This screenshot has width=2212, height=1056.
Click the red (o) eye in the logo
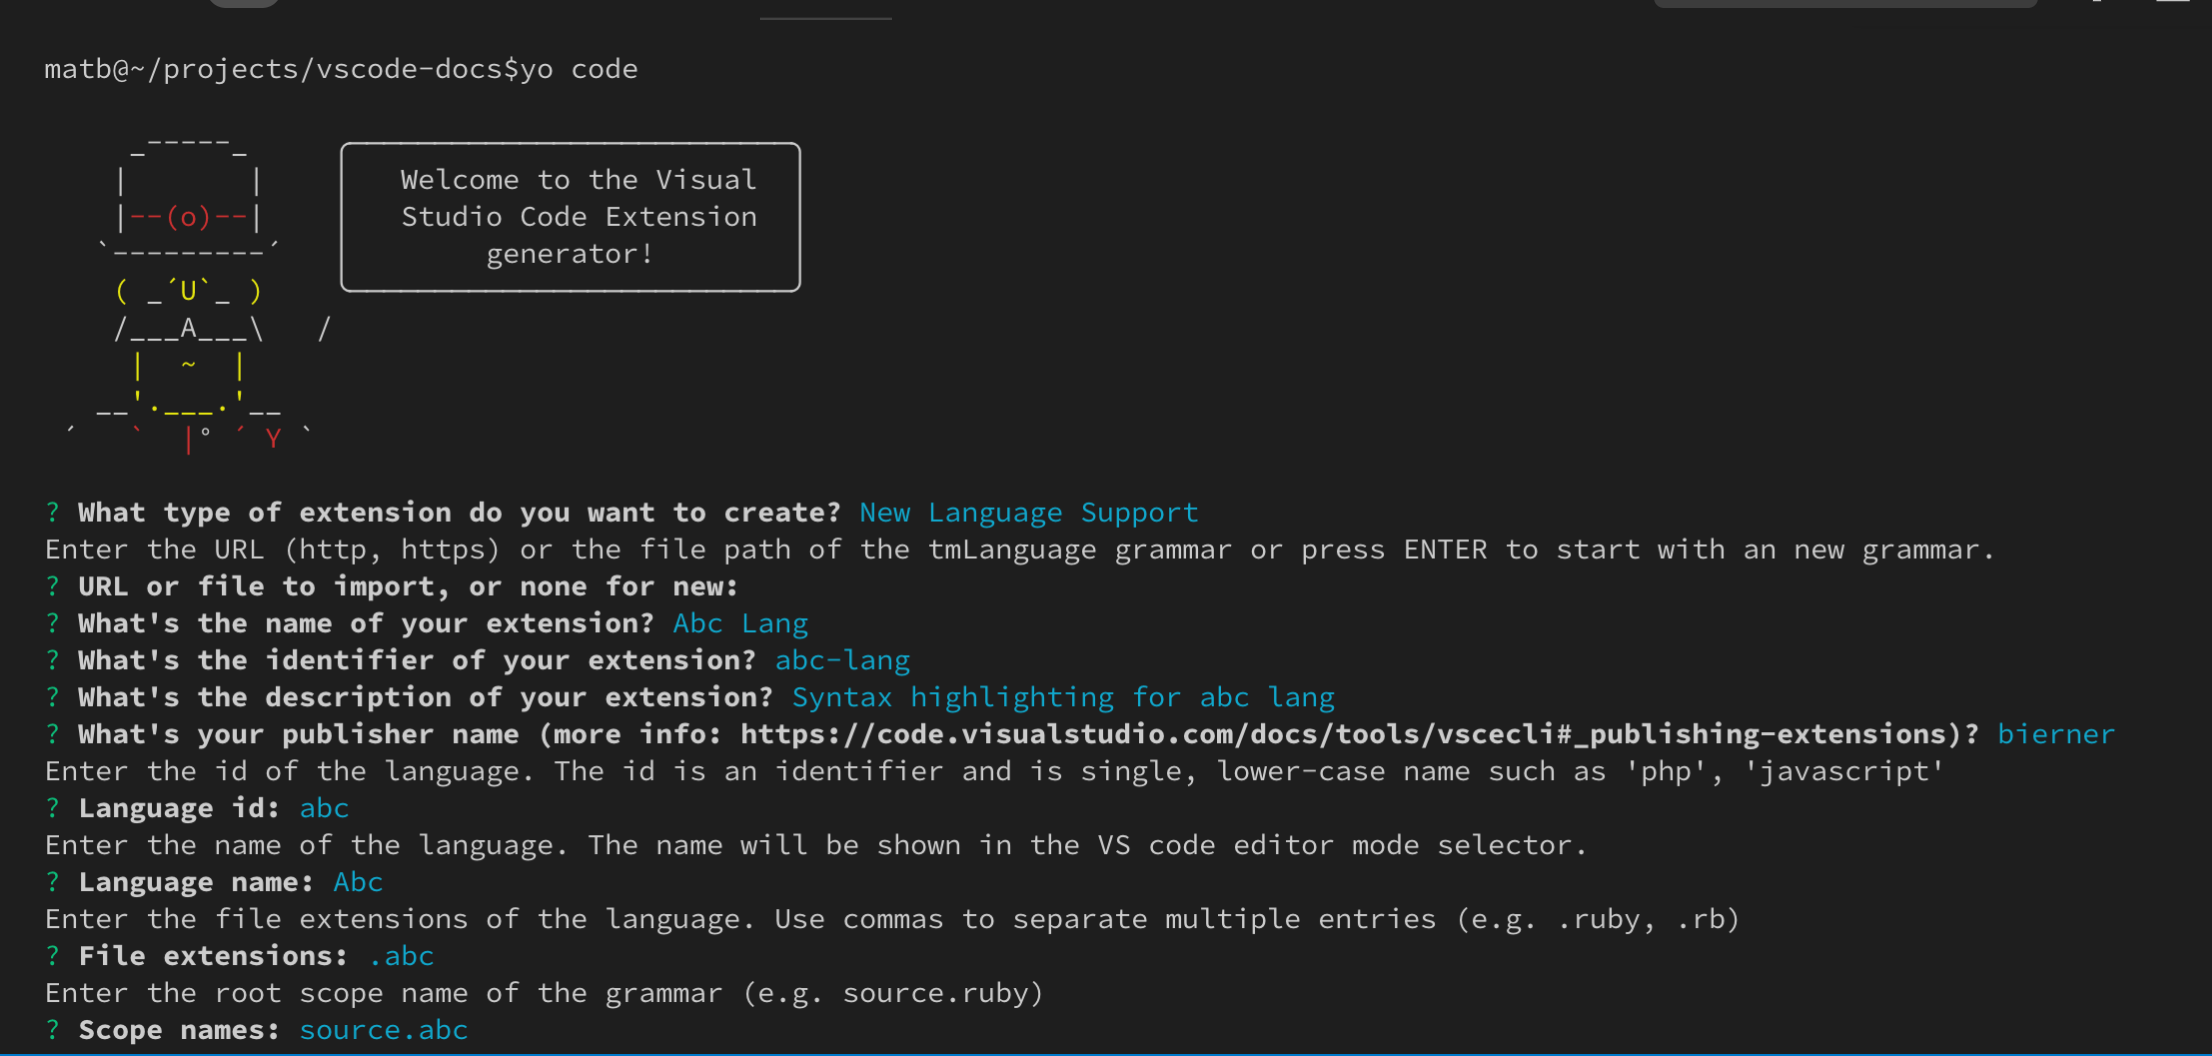(x=186, y=216)
